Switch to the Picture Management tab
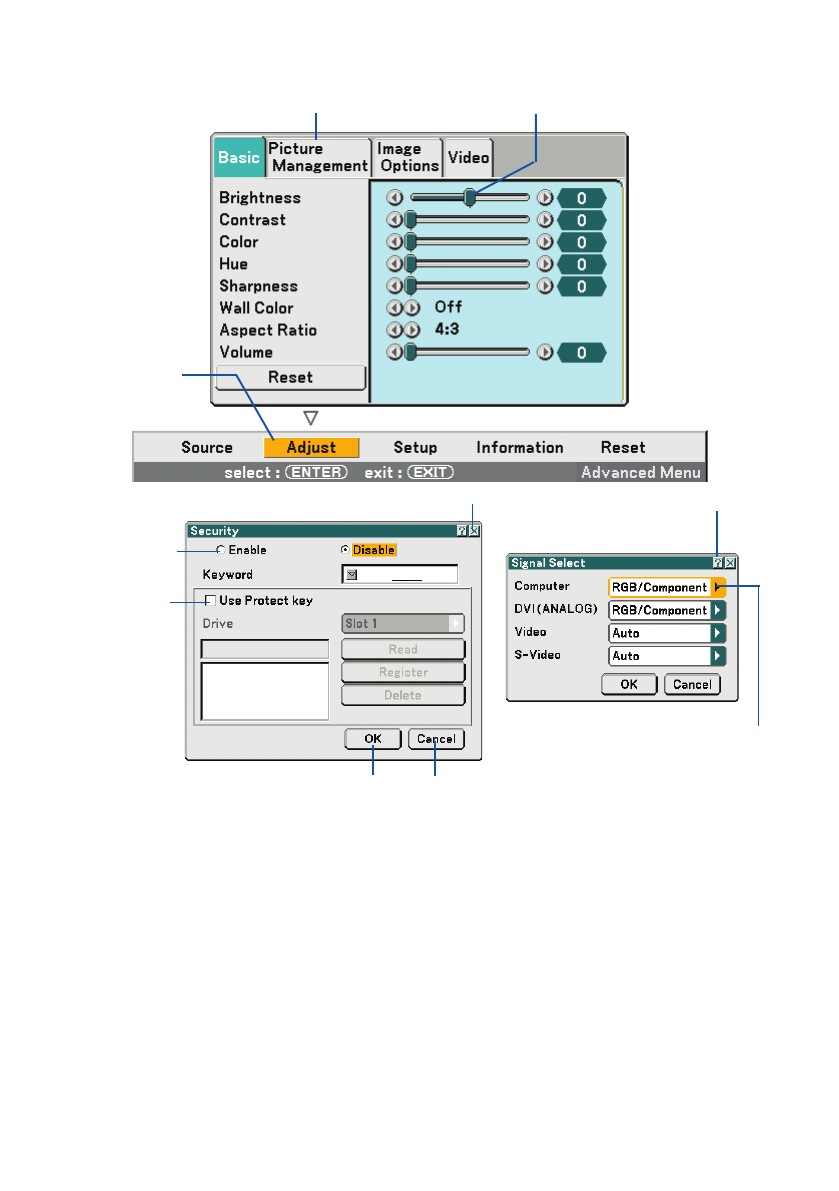This screenshot has height=1191, width=839. 318,157
